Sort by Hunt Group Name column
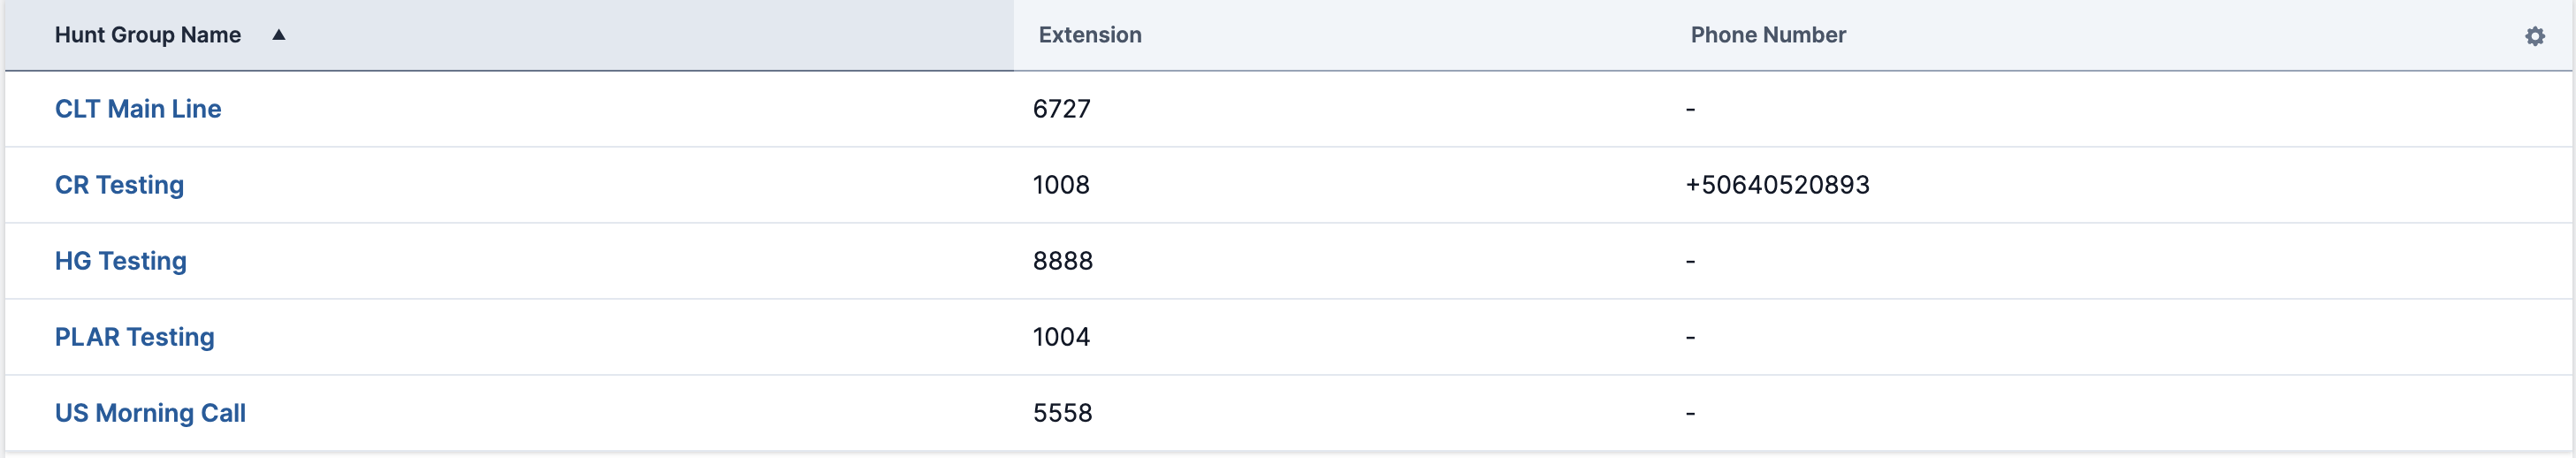This screenshot has height=458, width=2576. click(x=148, y=35)
